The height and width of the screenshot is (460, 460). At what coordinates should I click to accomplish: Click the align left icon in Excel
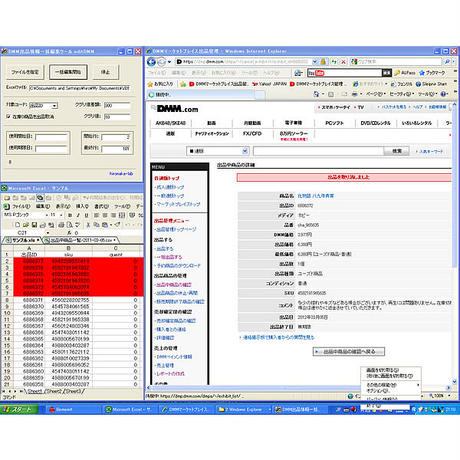(96, 215)
